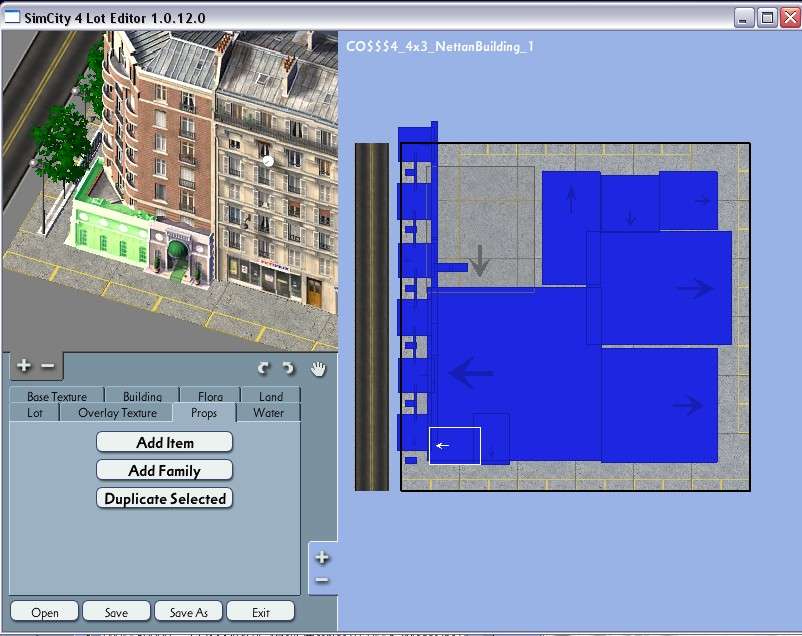
Task: Click the Add Item button
Action: pos(165,442)
